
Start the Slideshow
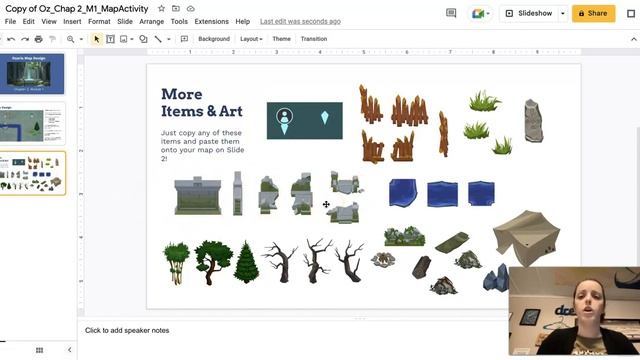click(529, 13)
